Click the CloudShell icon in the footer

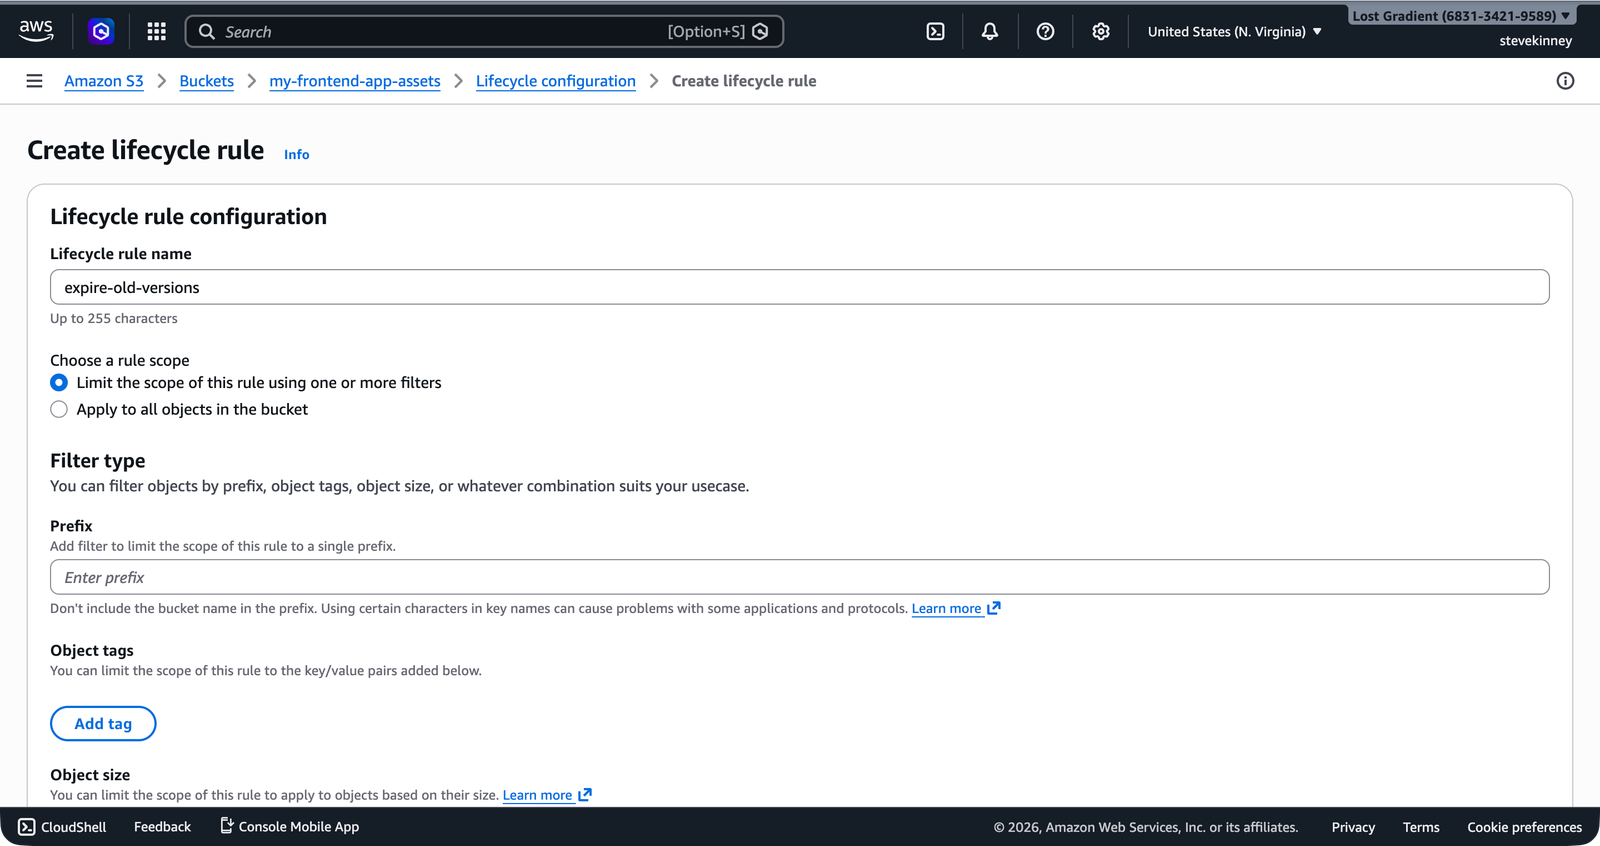(x=27, y=827)
